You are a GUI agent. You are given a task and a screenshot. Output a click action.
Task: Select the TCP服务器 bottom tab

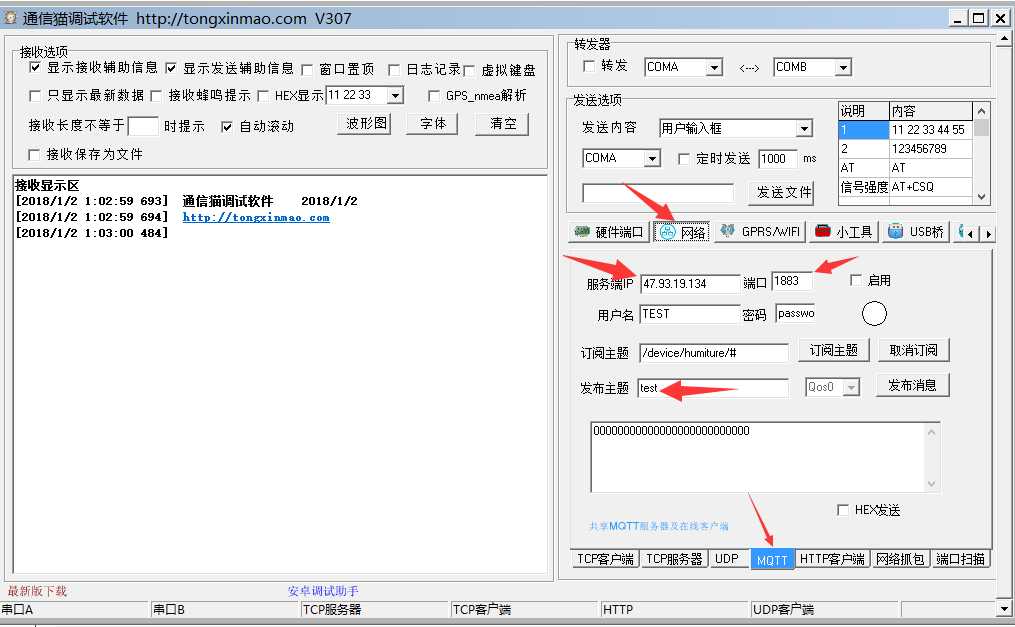[674, 559]
